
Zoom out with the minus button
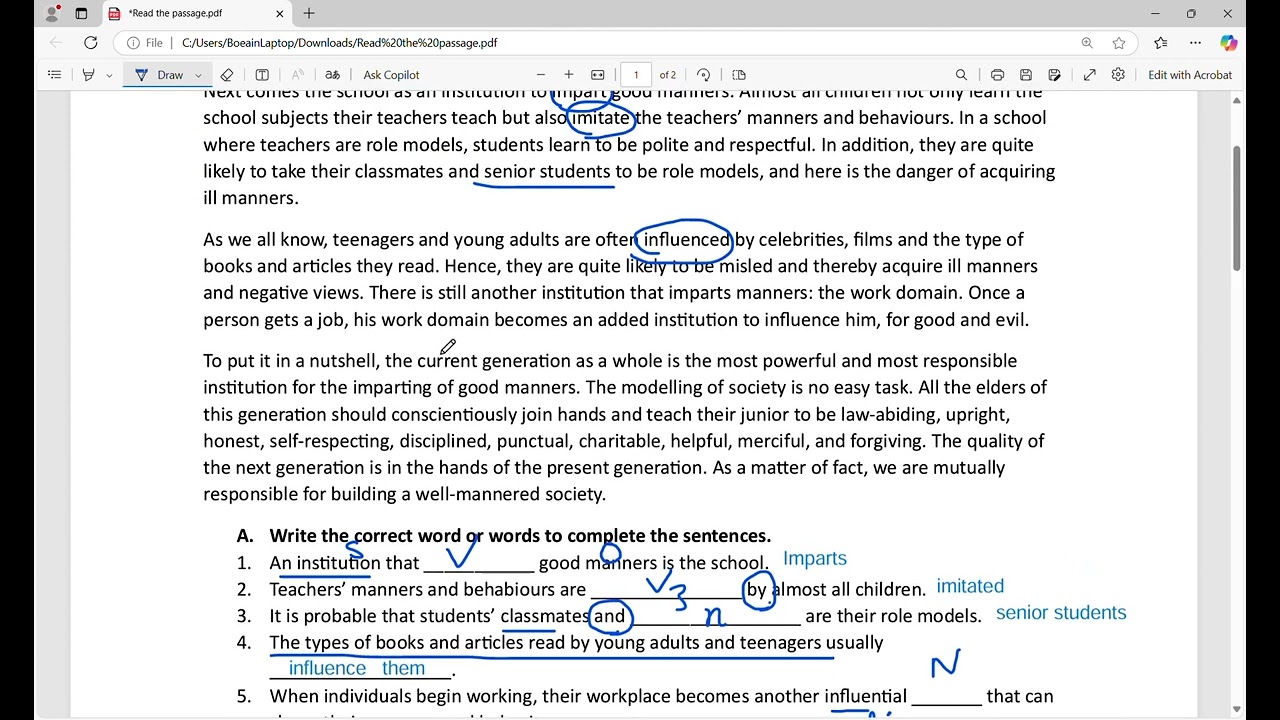541,75
